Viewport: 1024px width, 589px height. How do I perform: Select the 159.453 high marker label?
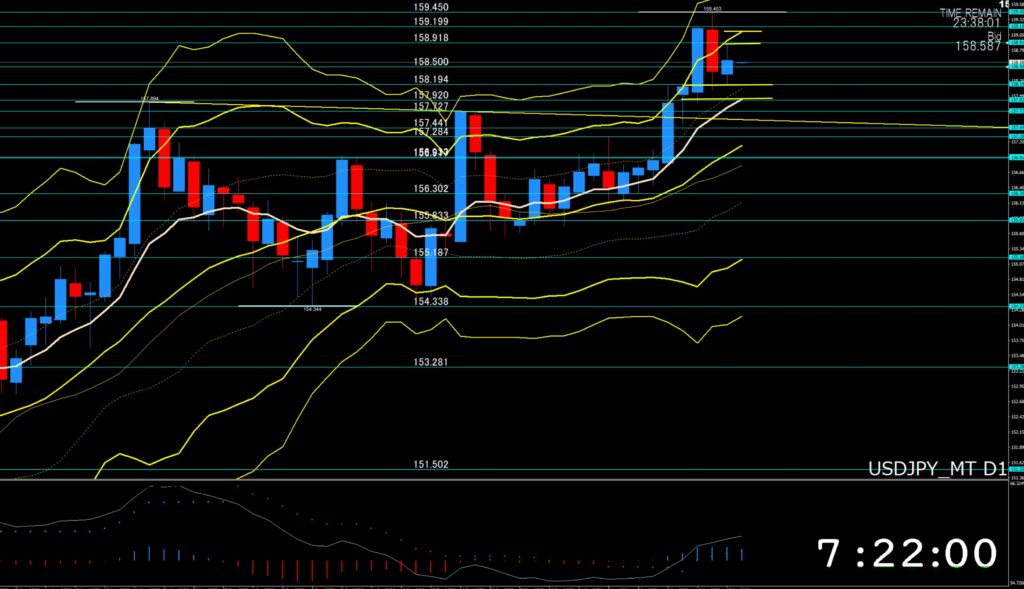coord(711,9)
